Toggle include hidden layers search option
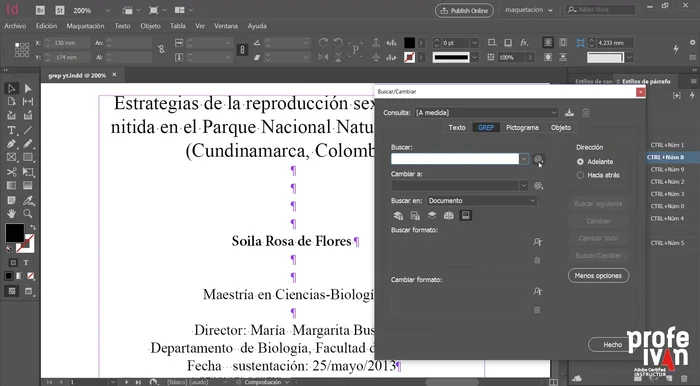Image resolution: width=700 pixels, height=386 pixels. pyautogui.click(x=432, y=216)
